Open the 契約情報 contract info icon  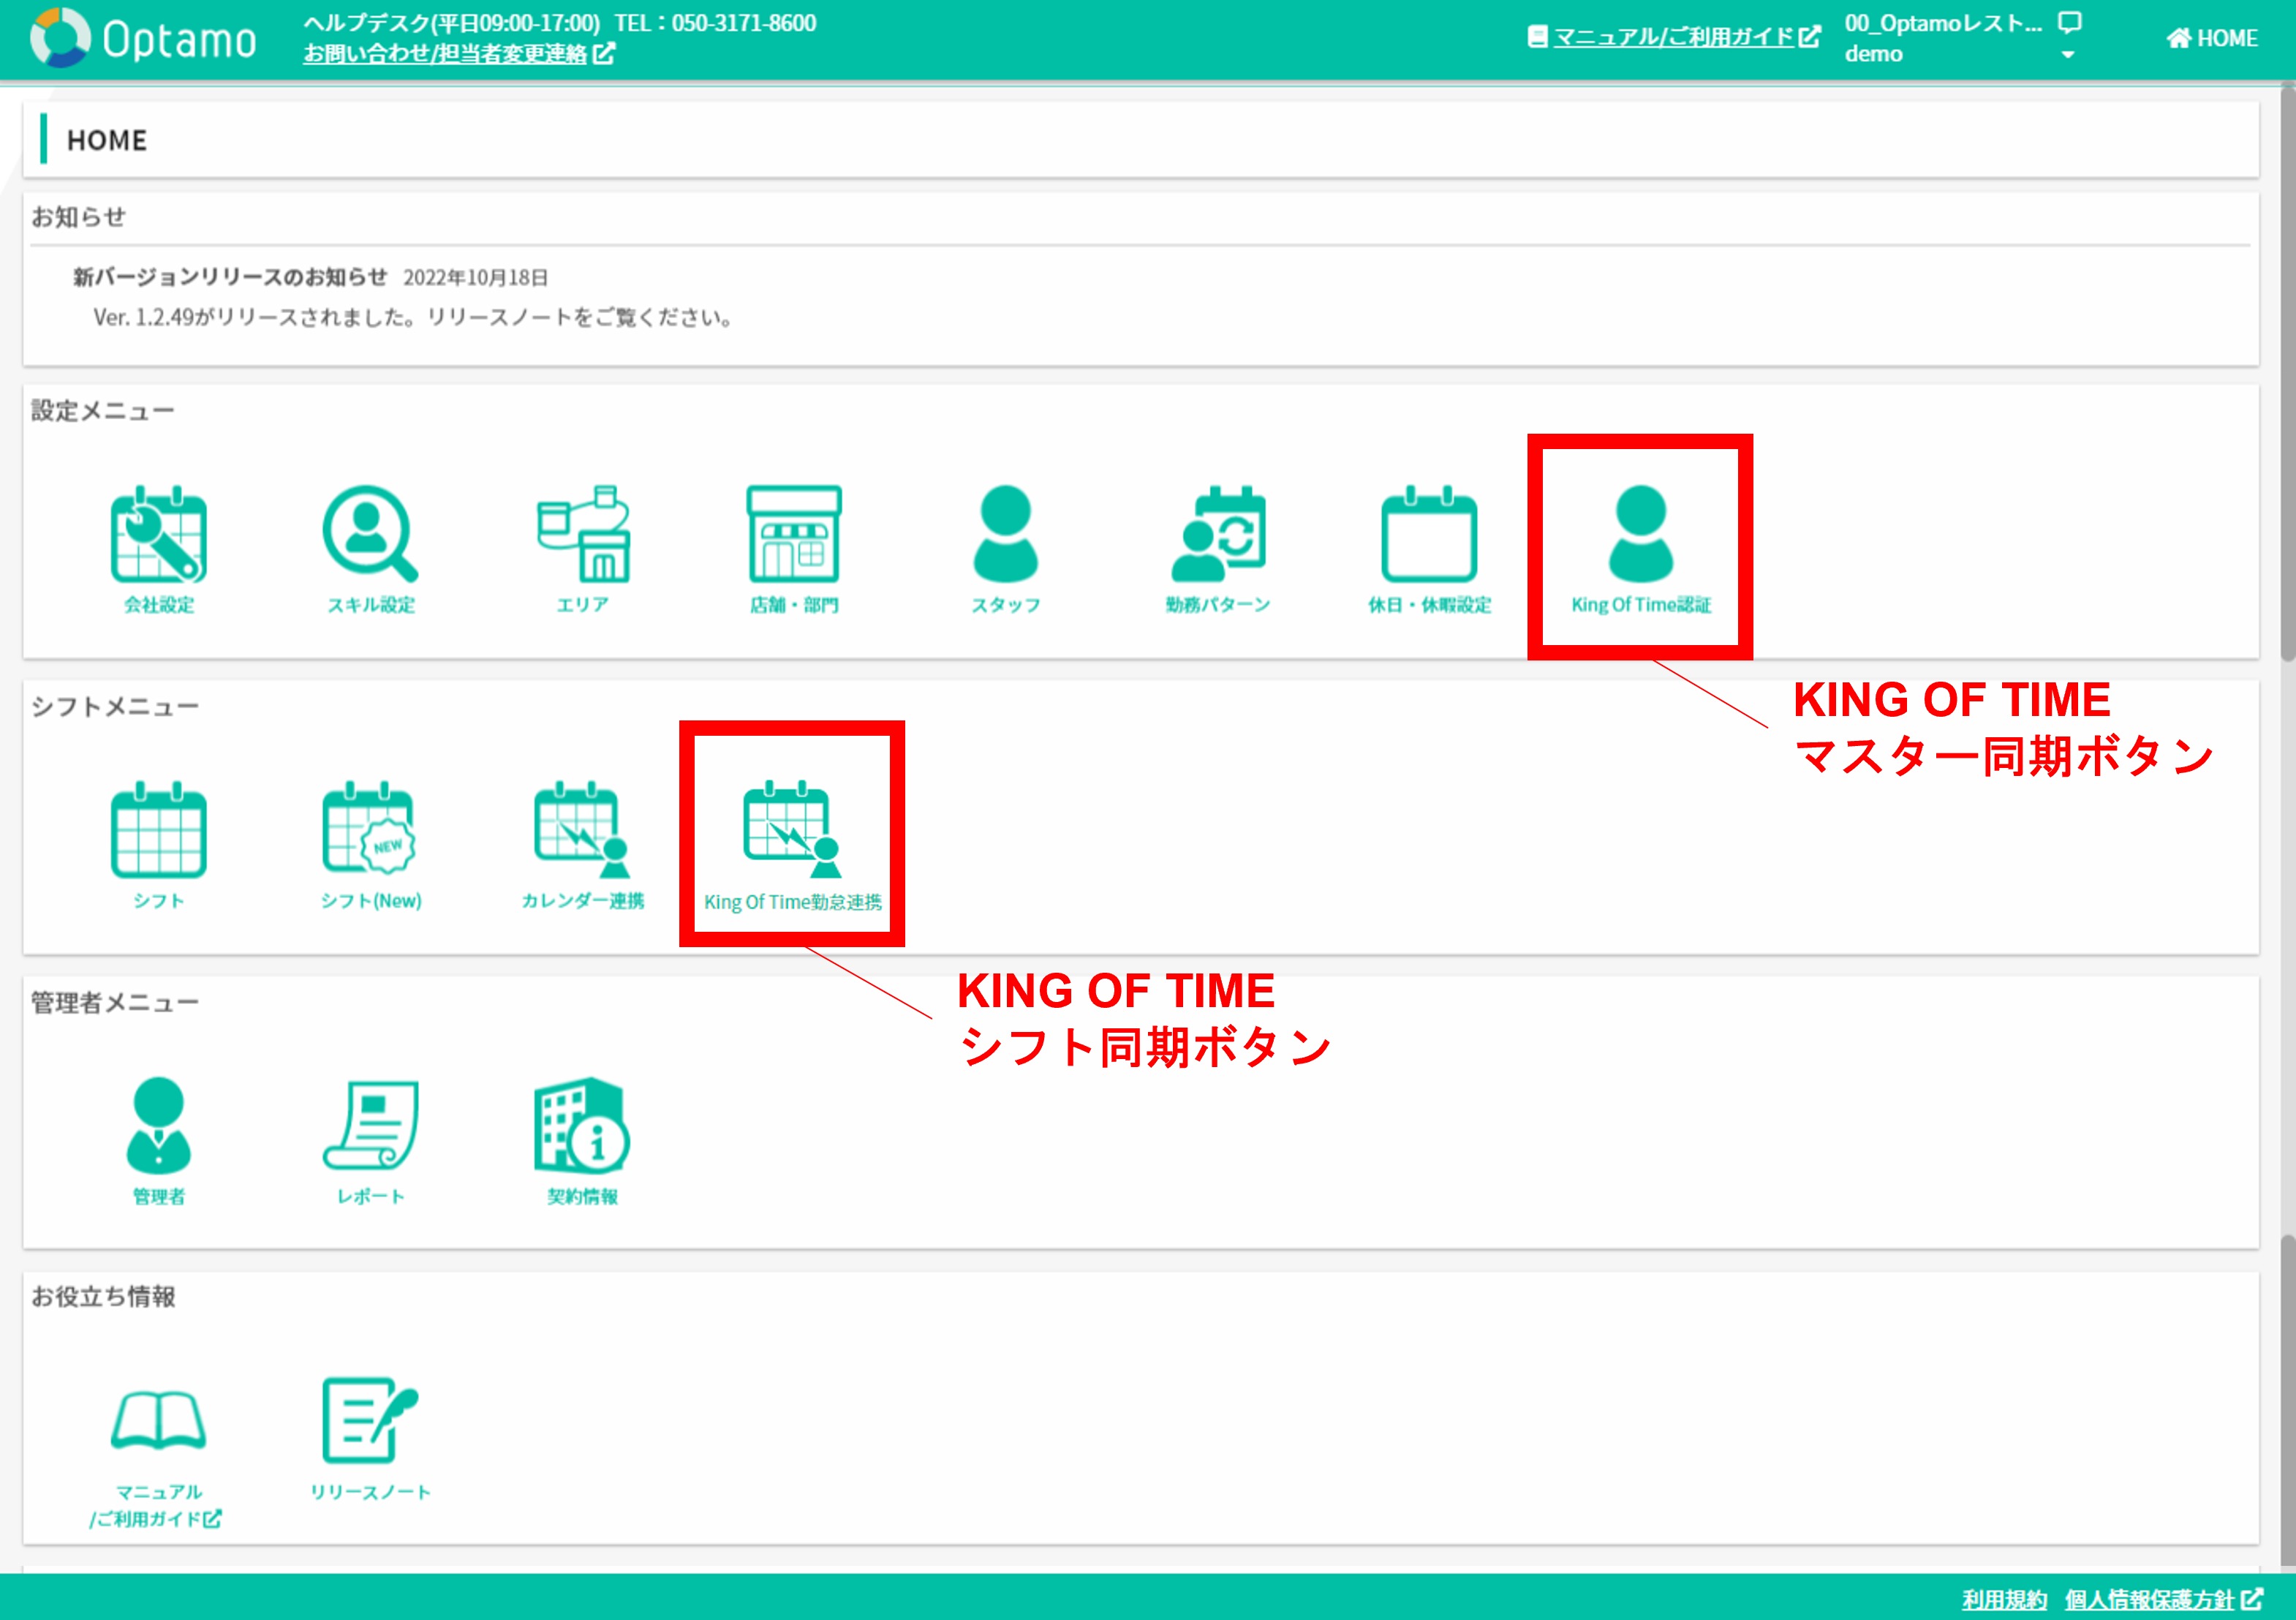tap(583, 1126)
